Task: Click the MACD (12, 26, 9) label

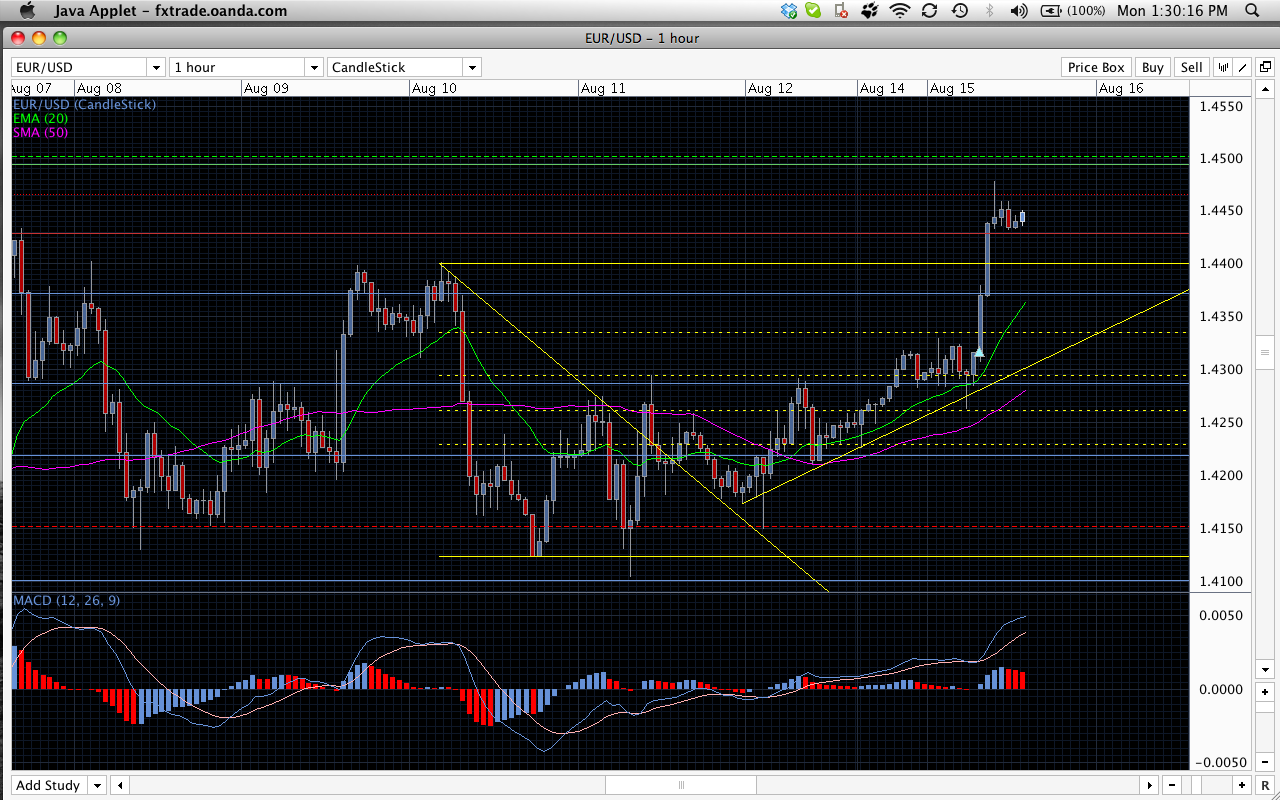Action: [x=66, y=600]
